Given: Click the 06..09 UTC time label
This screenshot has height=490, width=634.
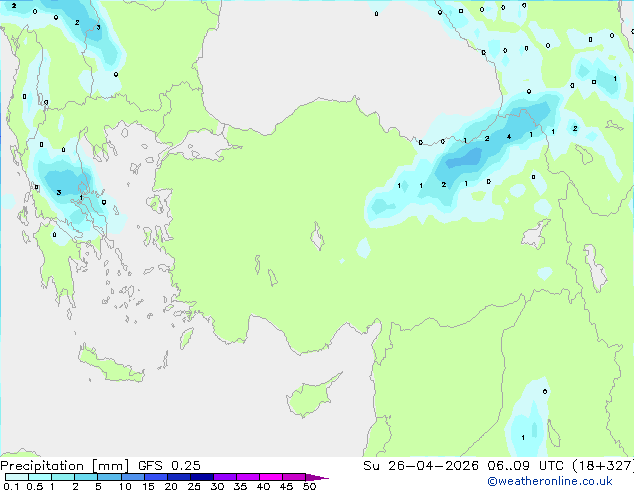Looking at the screenshot, I should tap(525, 466).
